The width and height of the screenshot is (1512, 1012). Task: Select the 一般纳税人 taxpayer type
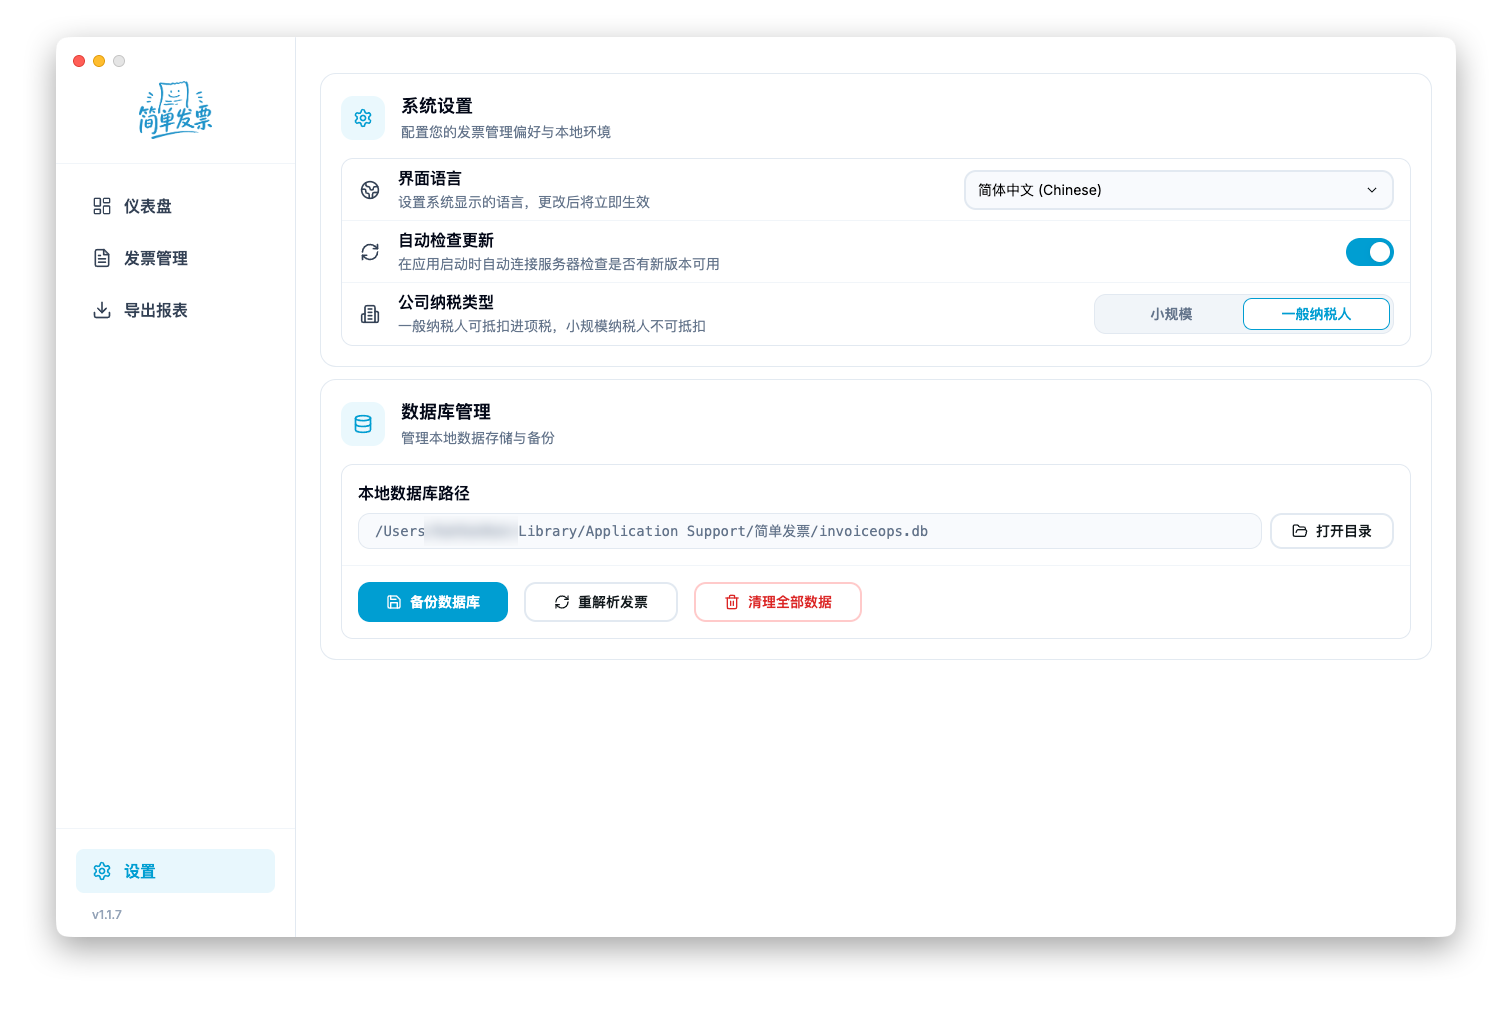pyautogui.click(x=1316, y=314)
